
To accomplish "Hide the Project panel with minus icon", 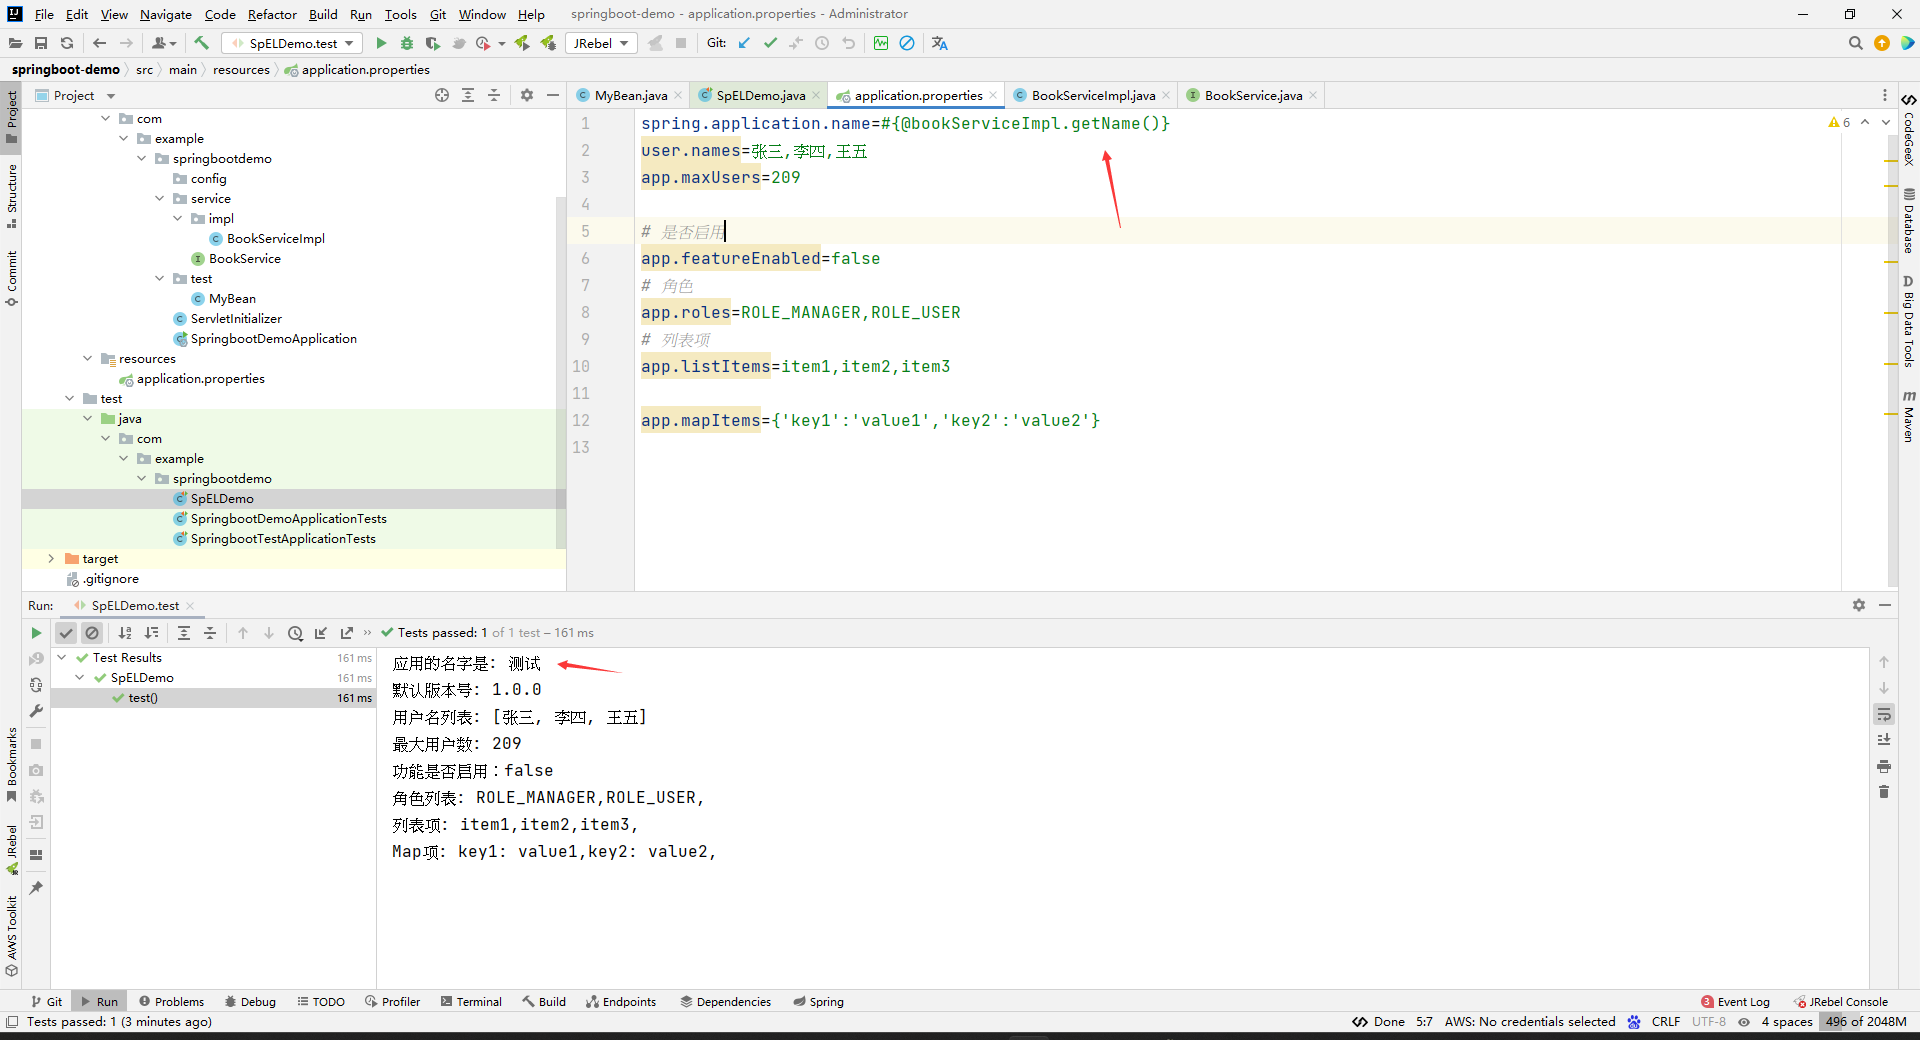I will pos(553,95).
